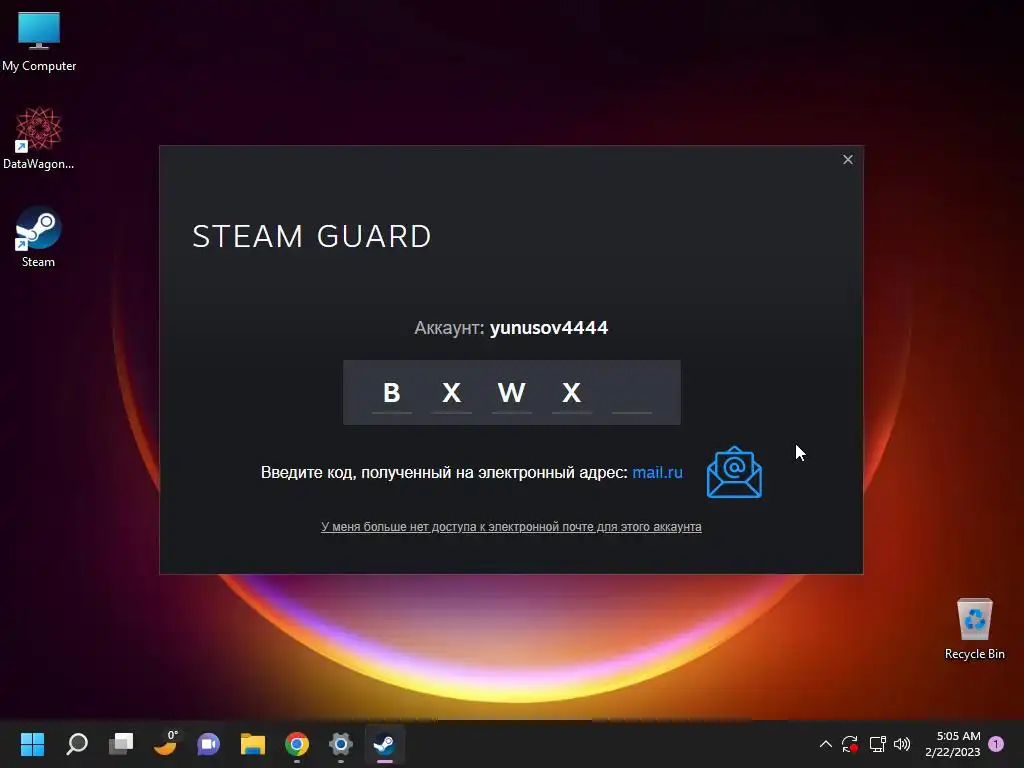Click the third code box containing W
Viewport: 1024px width, 768px height.
pyautogui.click(x=511, y=393)
